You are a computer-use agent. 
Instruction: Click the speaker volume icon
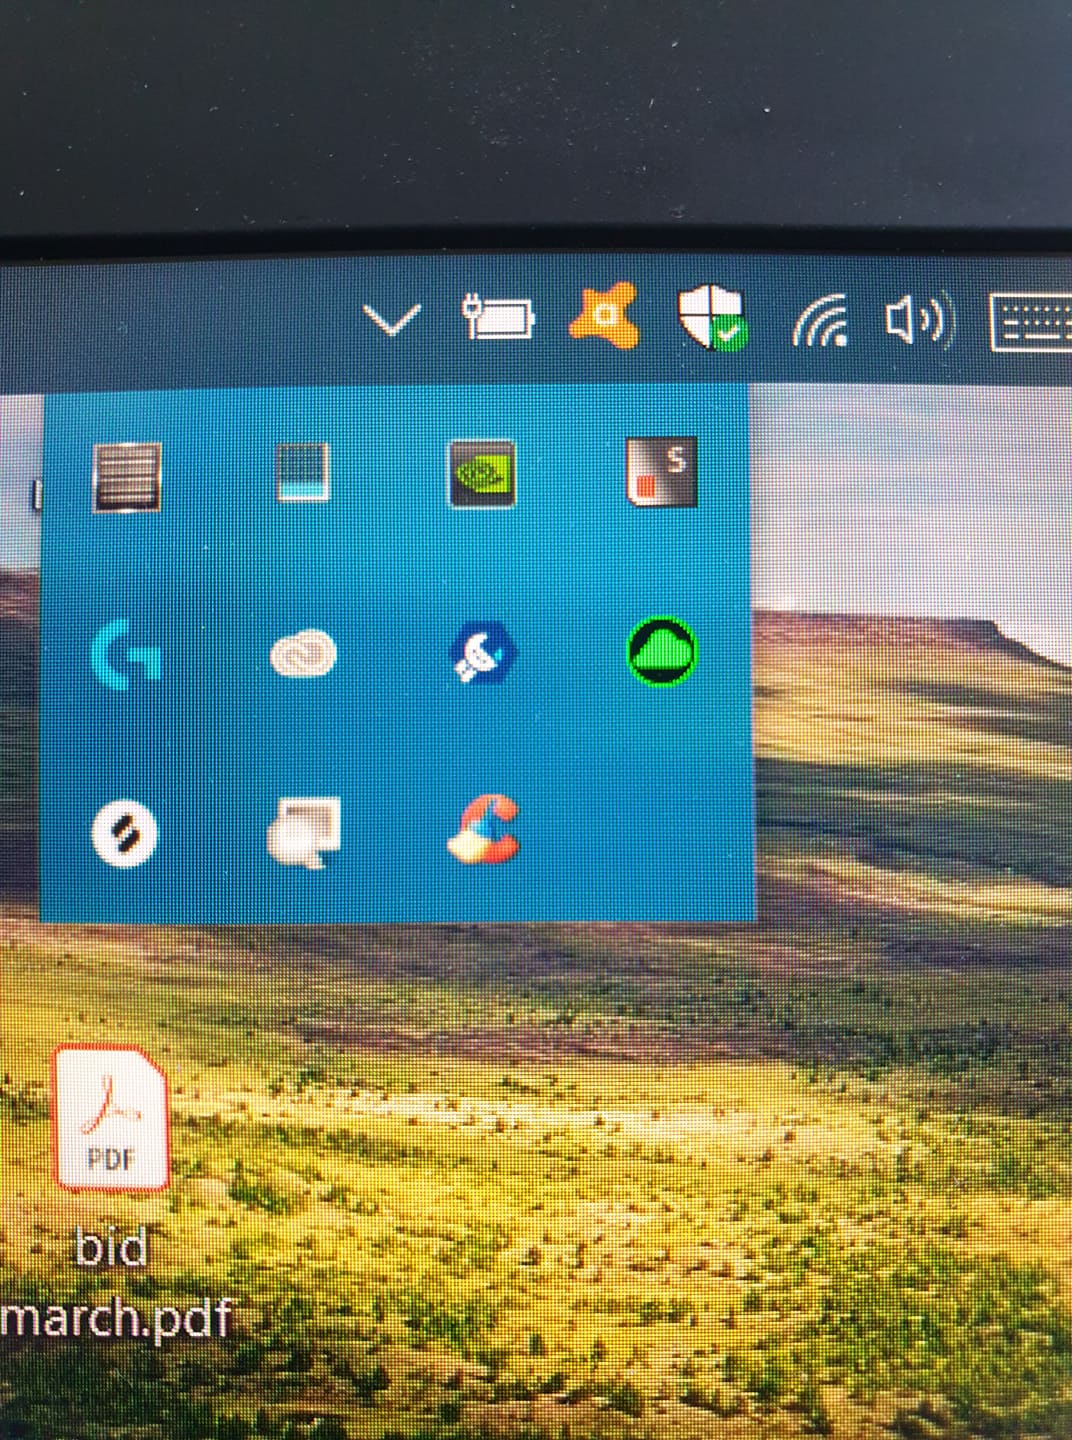click(x=921, y=319)
